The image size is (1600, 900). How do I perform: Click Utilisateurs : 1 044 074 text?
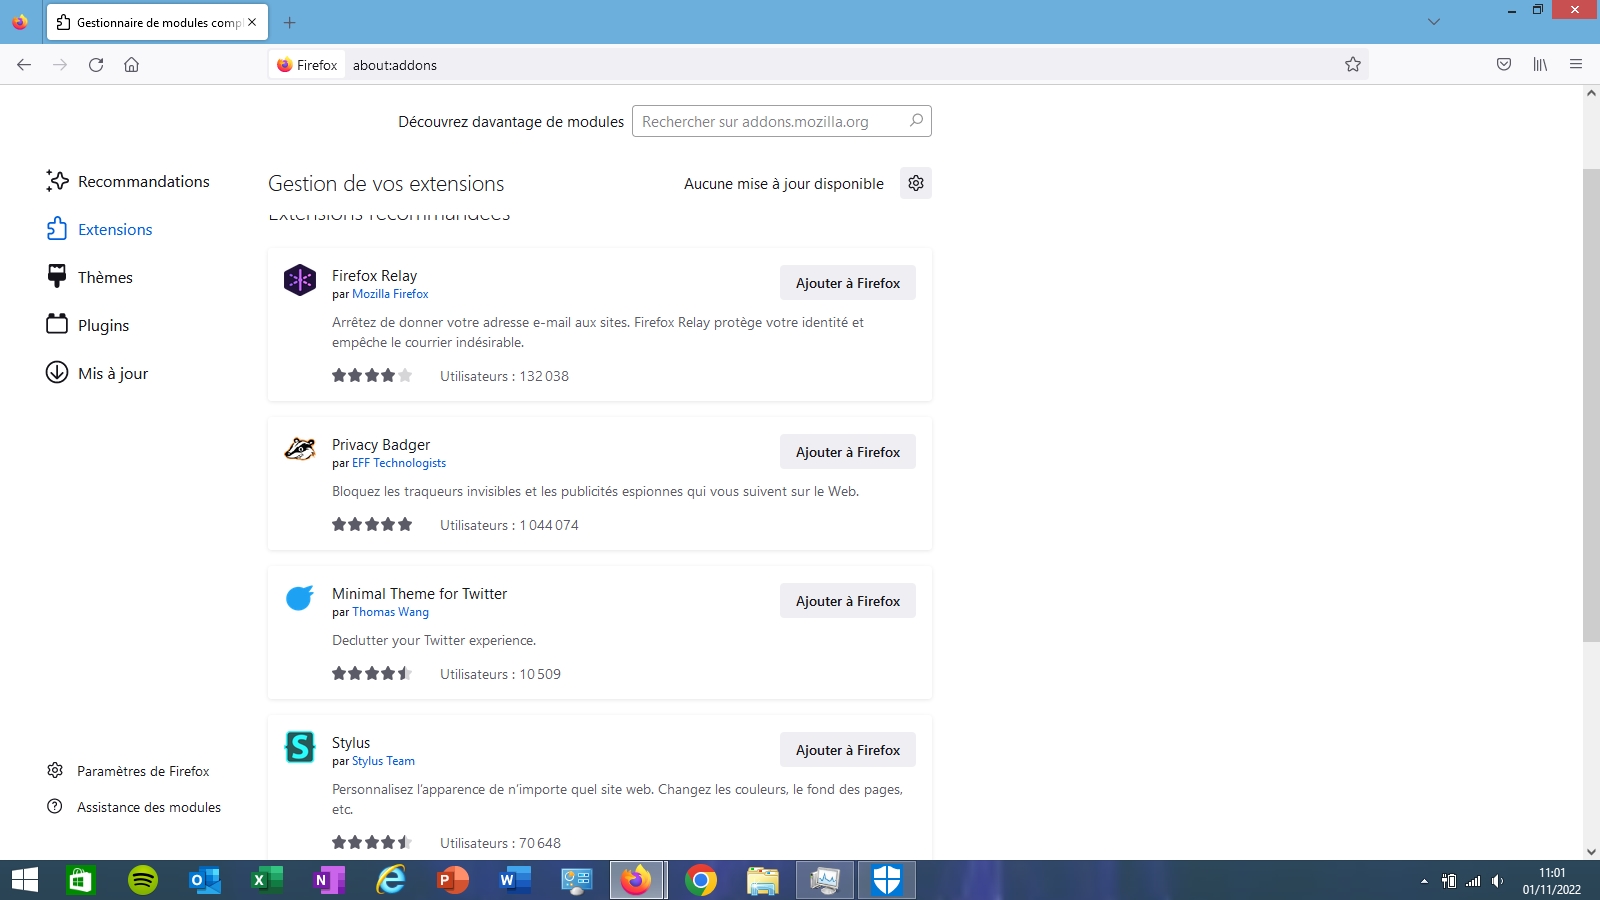[509, 525]
